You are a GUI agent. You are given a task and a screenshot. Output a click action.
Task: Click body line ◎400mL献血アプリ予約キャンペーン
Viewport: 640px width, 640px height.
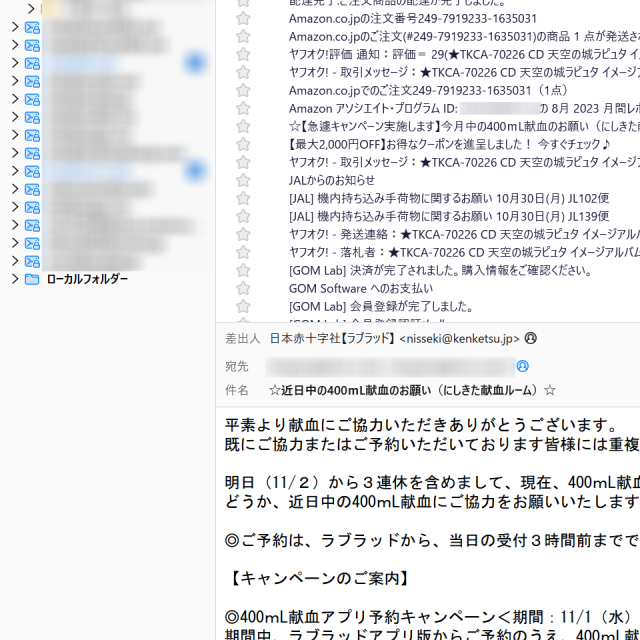(432, 617)
